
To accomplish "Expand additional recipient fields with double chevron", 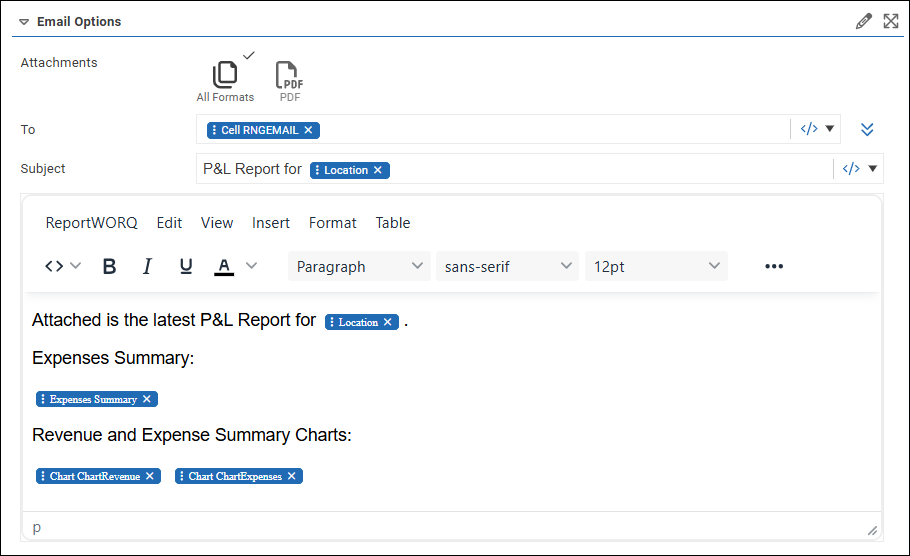I will coord(867,129).
